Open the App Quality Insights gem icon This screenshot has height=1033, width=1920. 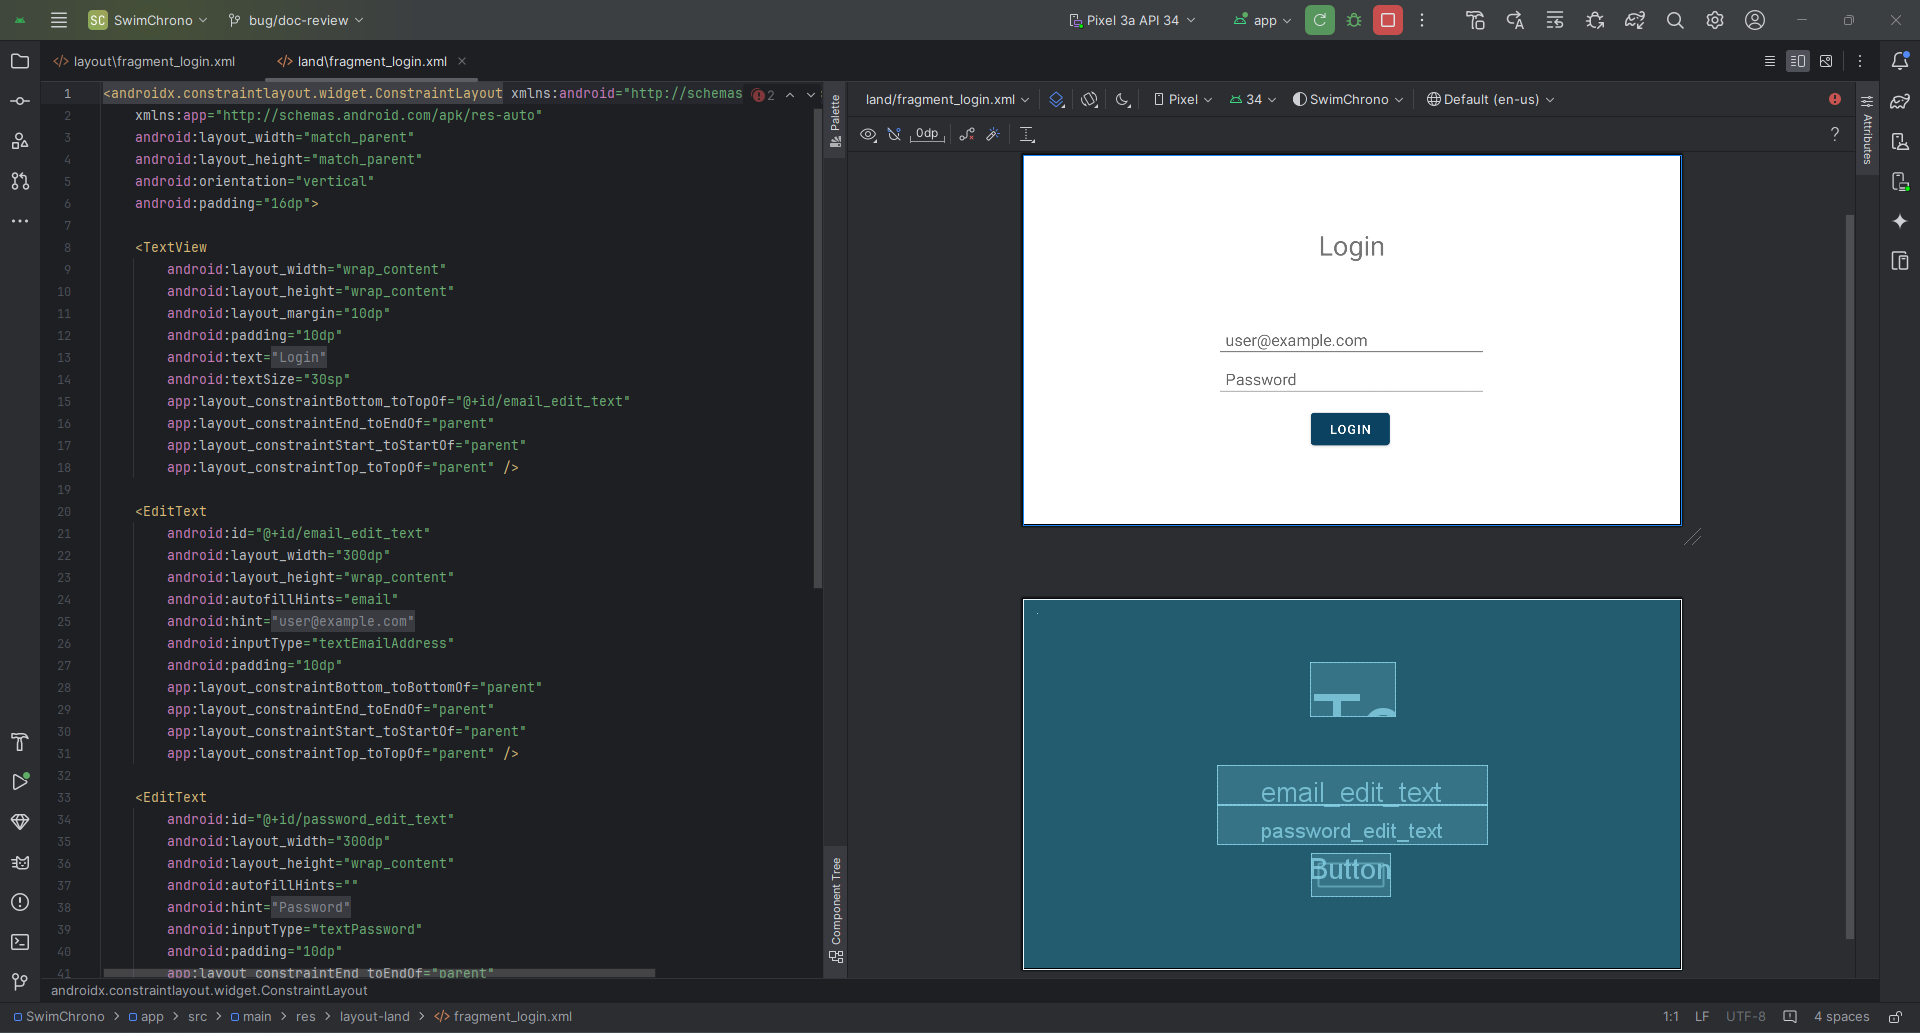20,822
